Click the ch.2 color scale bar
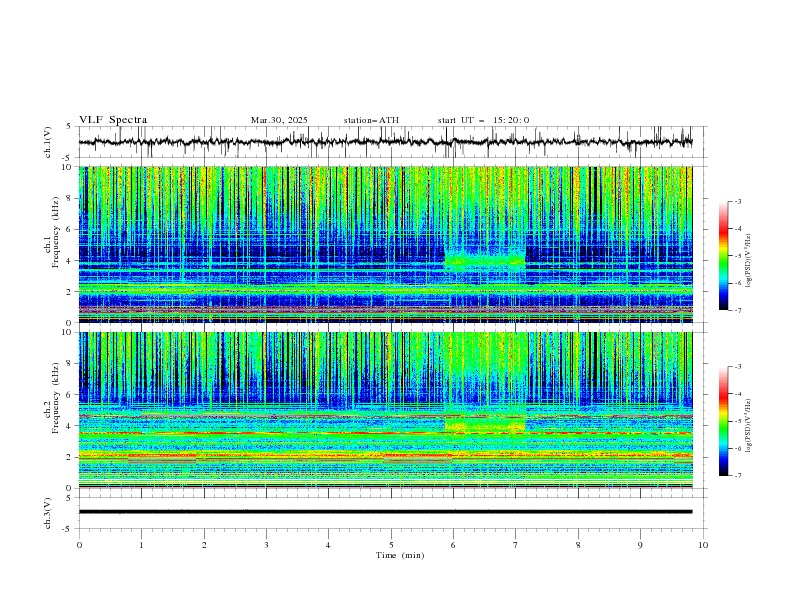Screen dimensions: 792x612 pos(723,421)
